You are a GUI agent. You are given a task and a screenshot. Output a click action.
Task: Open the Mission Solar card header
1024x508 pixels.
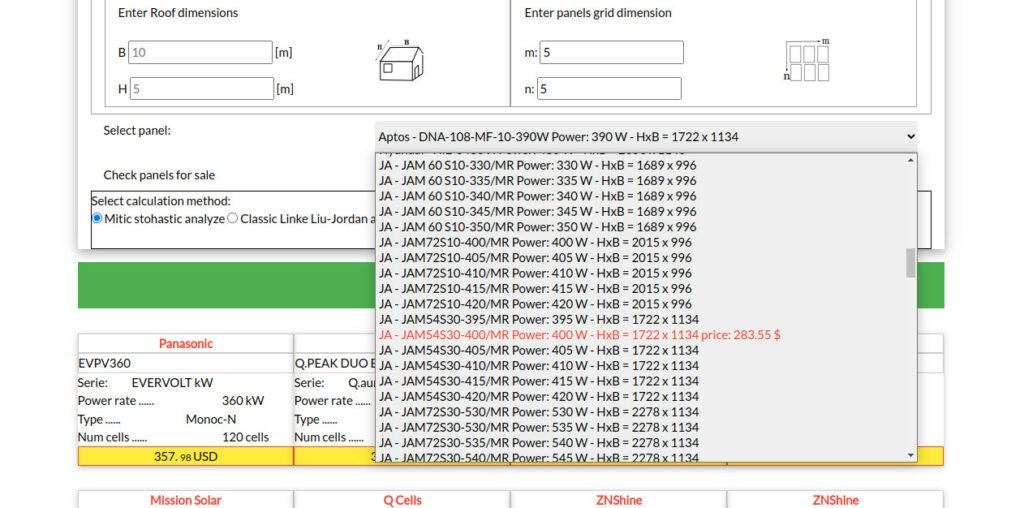[x=186, y=500]
